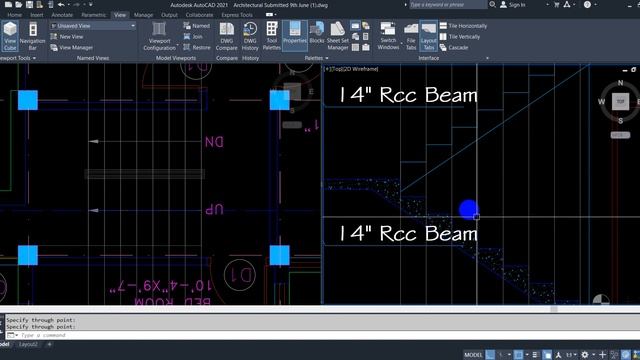Click Tile Vertically

(x=460, y=37)
